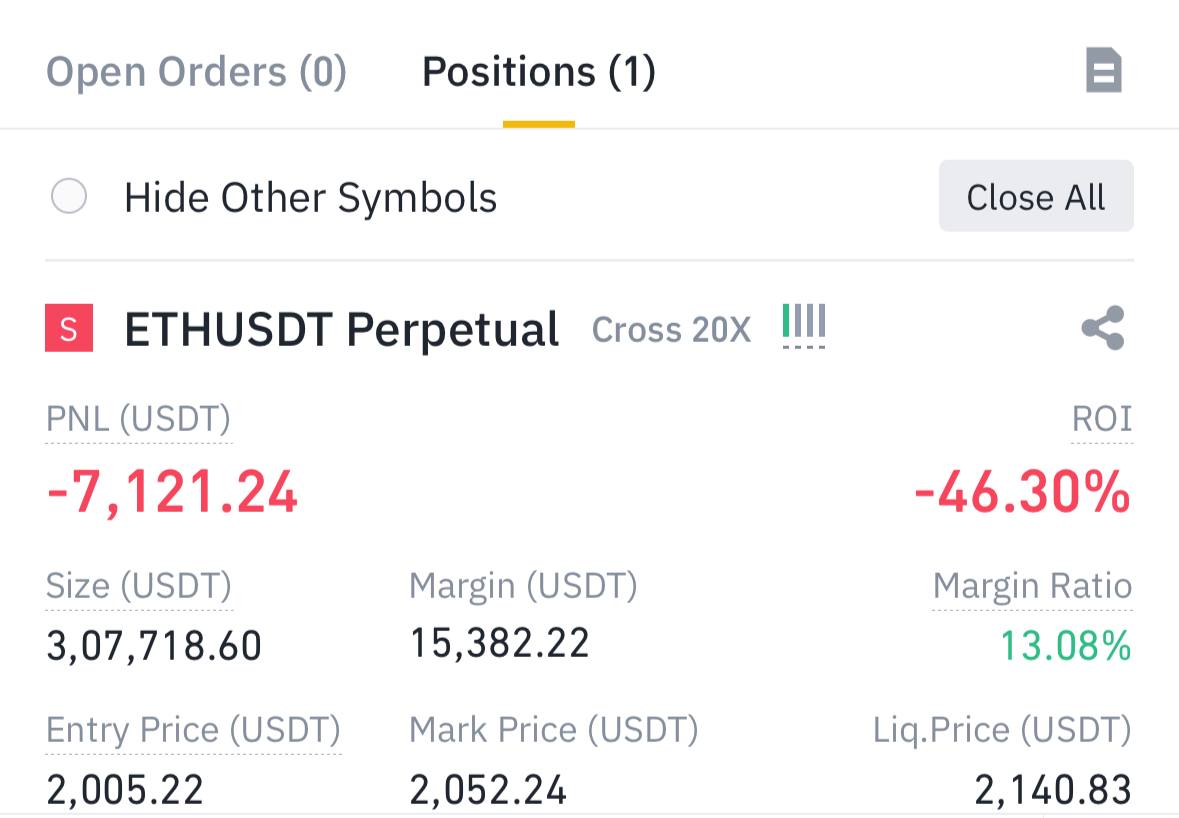Enable Hide Other Symbols radio button

pos(69,197)
